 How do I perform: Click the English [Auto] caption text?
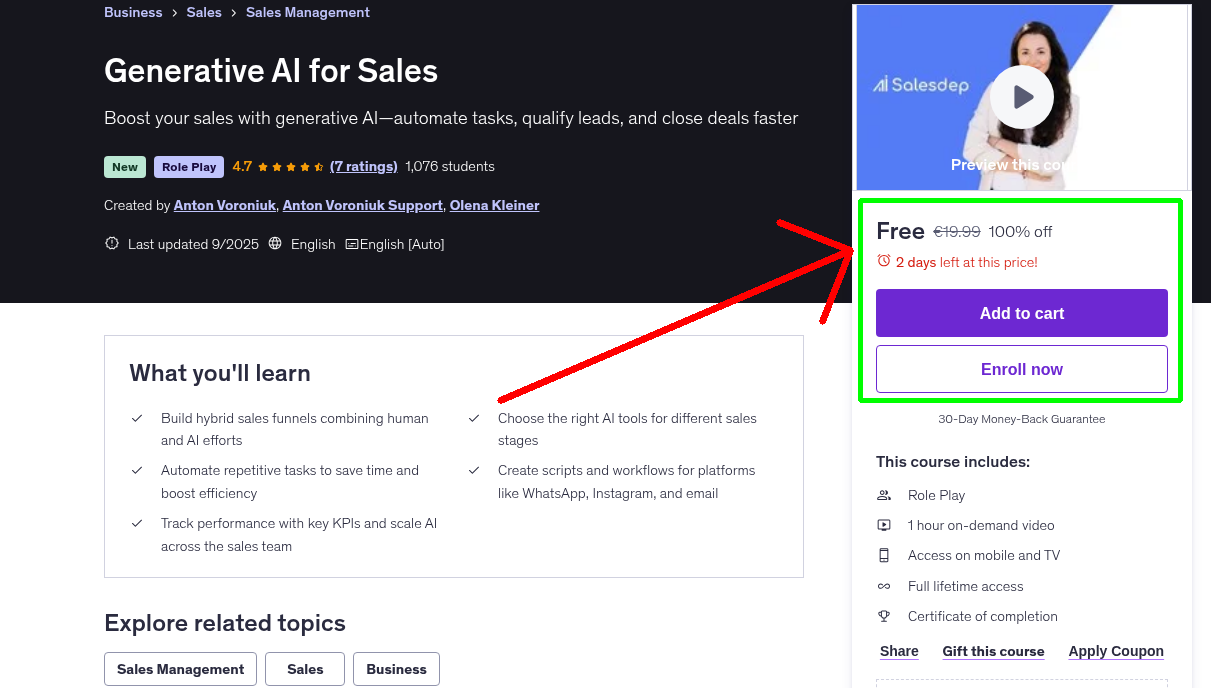[x=402, y=244]
